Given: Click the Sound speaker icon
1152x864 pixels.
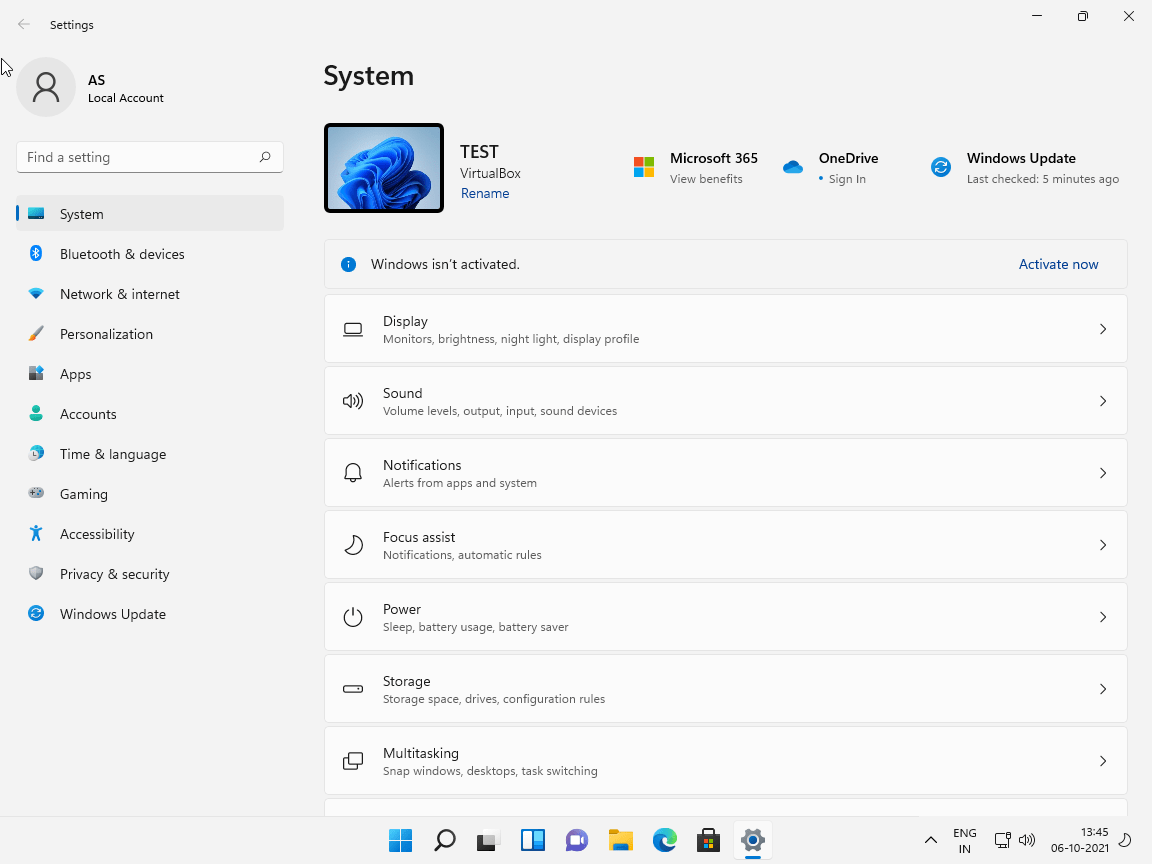Looking at the screenshot, I should 353,401.
